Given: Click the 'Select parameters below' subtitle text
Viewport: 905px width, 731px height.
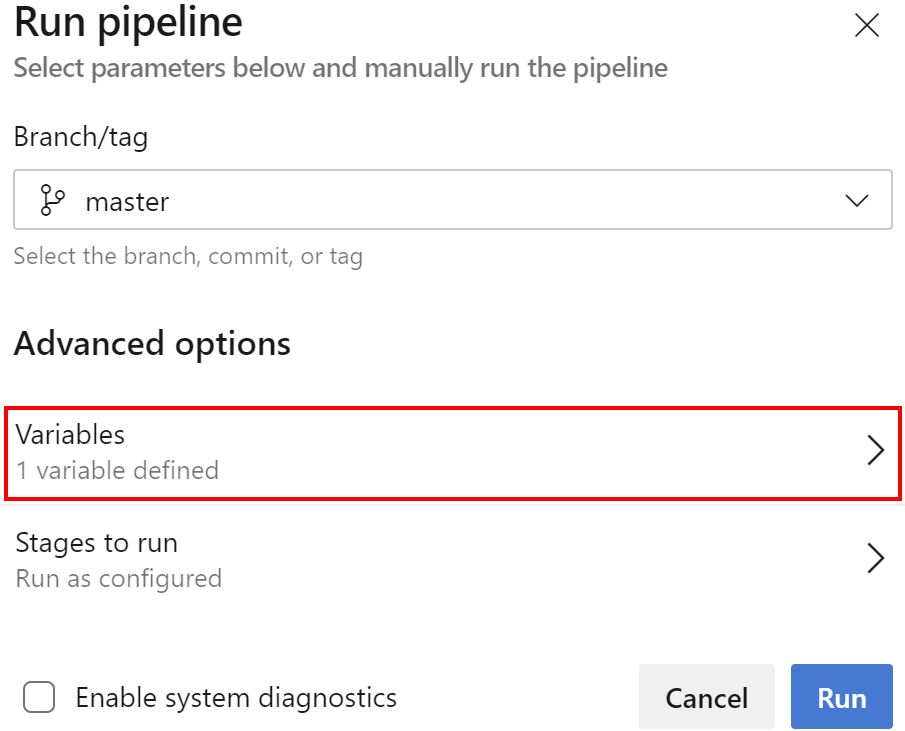Looking at the screenshot, I should click(x=340, y=69).
